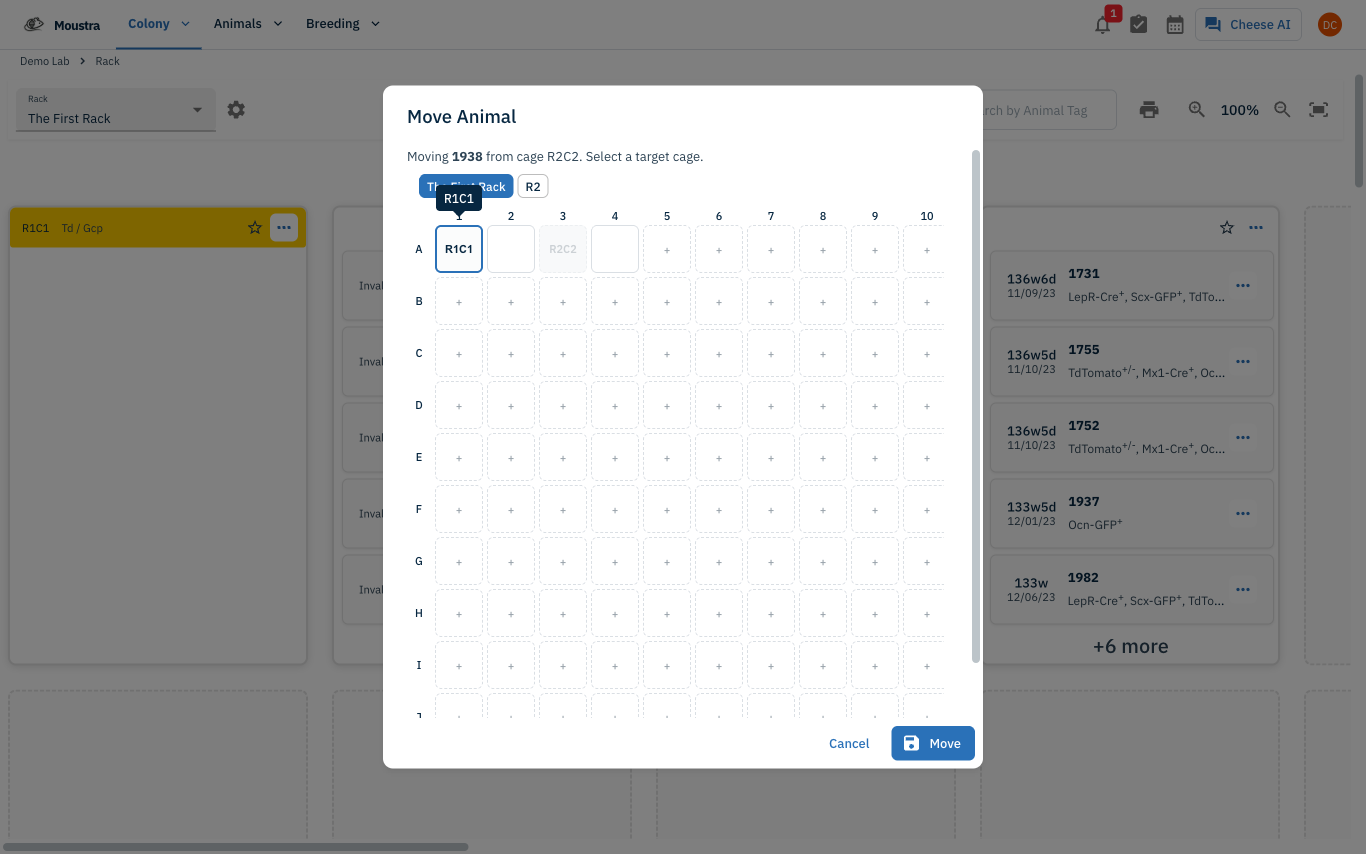This screenshot has height=854, width=1366.
Task: Star the cage containing animal 1731
Action: pyautogui.click(x=1227, y=228)
